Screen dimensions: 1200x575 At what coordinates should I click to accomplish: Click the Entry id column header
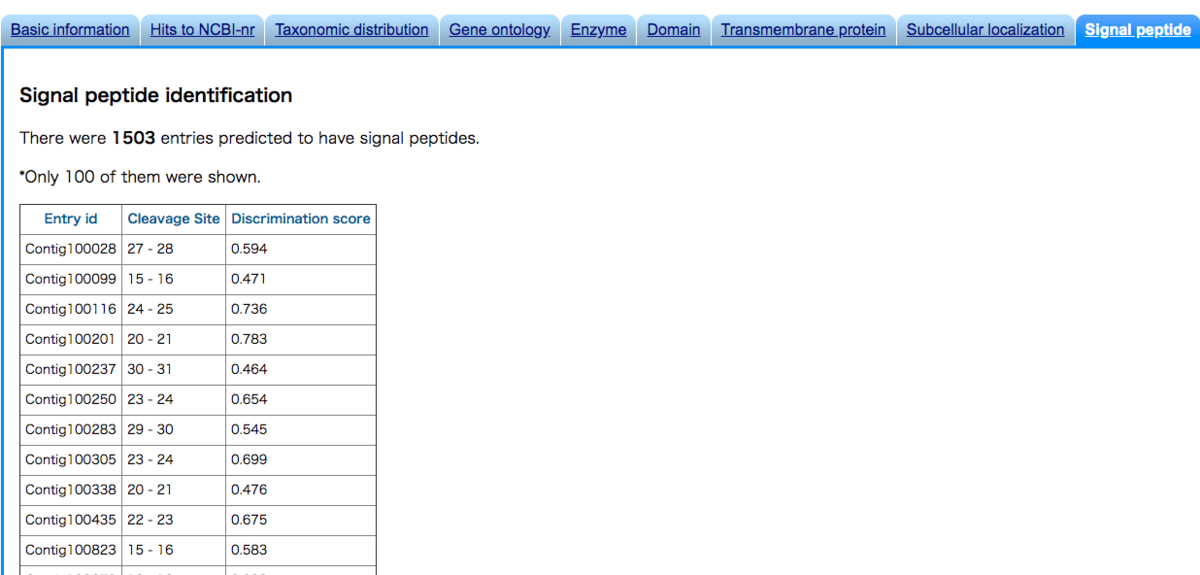click(x=71, y=219)
